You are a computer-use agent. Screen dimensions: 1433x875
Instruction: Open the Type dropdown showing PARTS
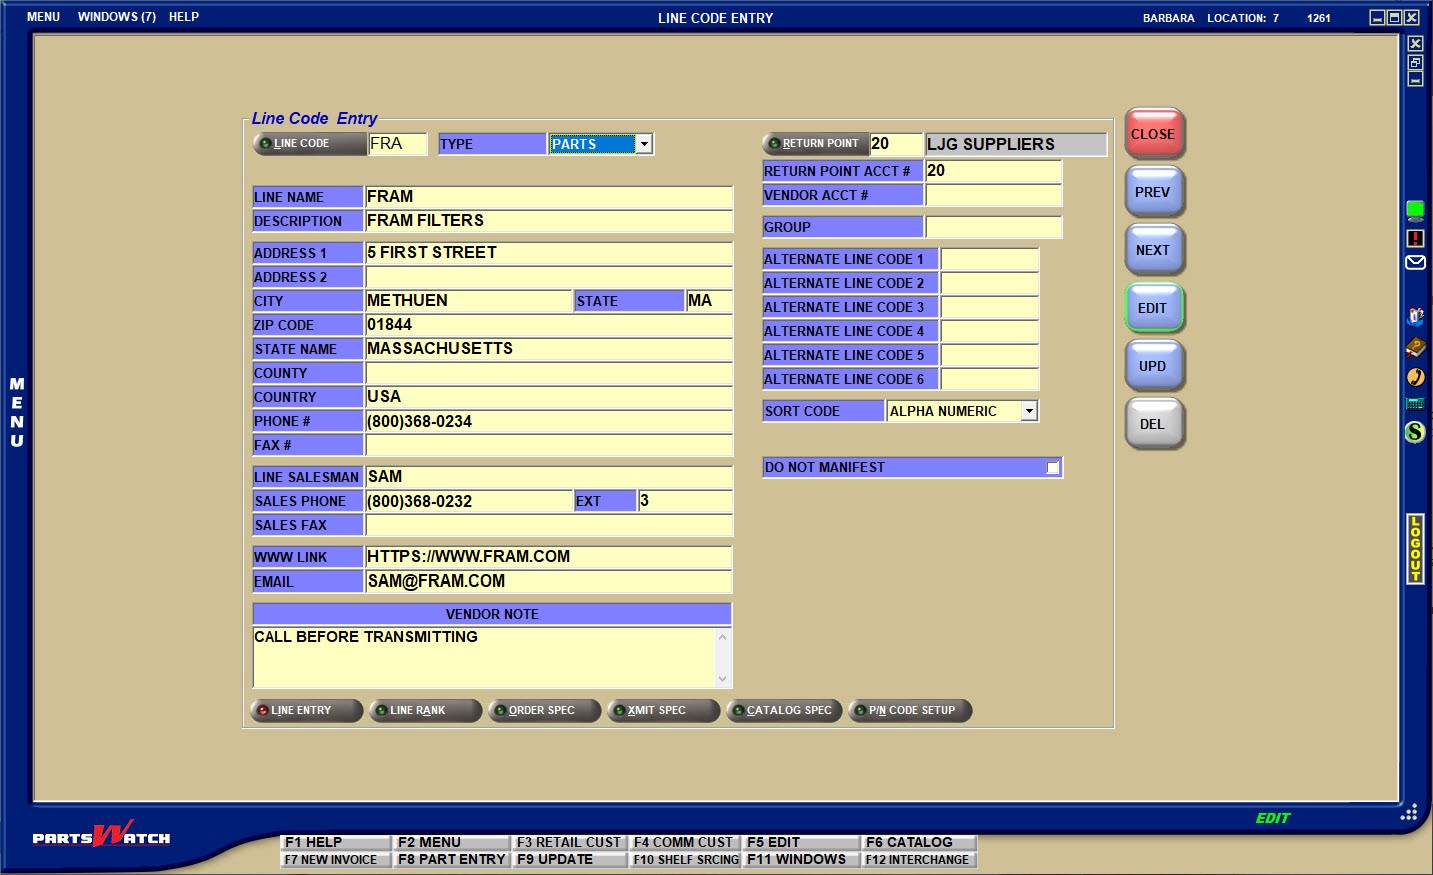pos(644,144)
